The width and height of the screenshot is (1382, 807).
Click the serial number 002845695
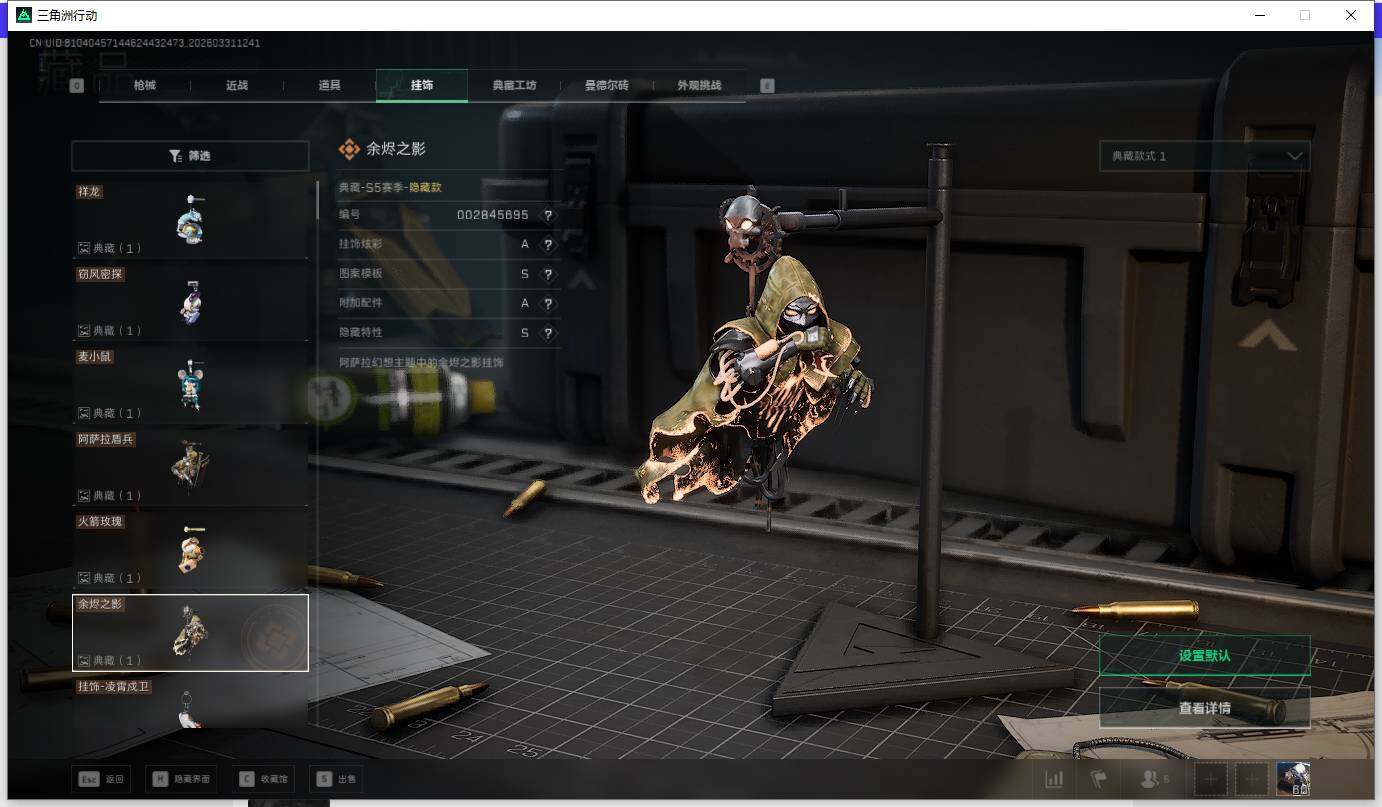493,215
